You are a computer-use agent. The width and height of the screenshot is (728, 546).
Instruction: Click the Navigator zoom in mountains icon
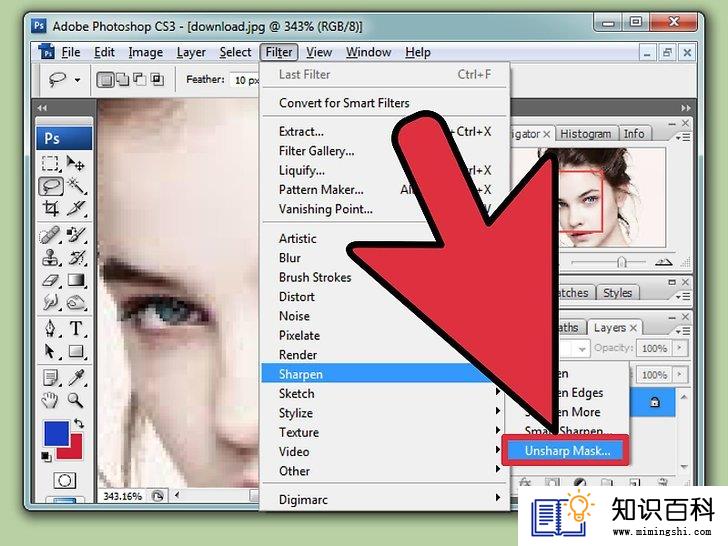click(x=663, y=262)
